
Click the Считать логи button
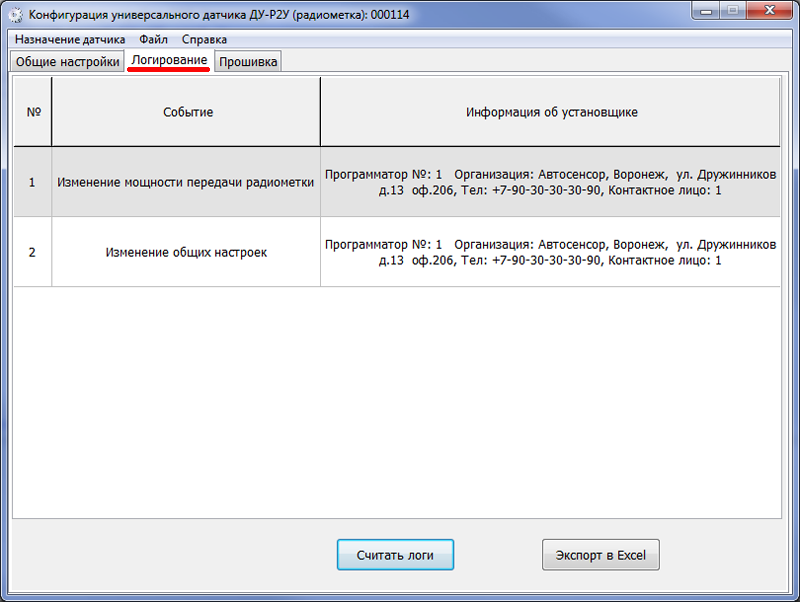coord(395,555)
